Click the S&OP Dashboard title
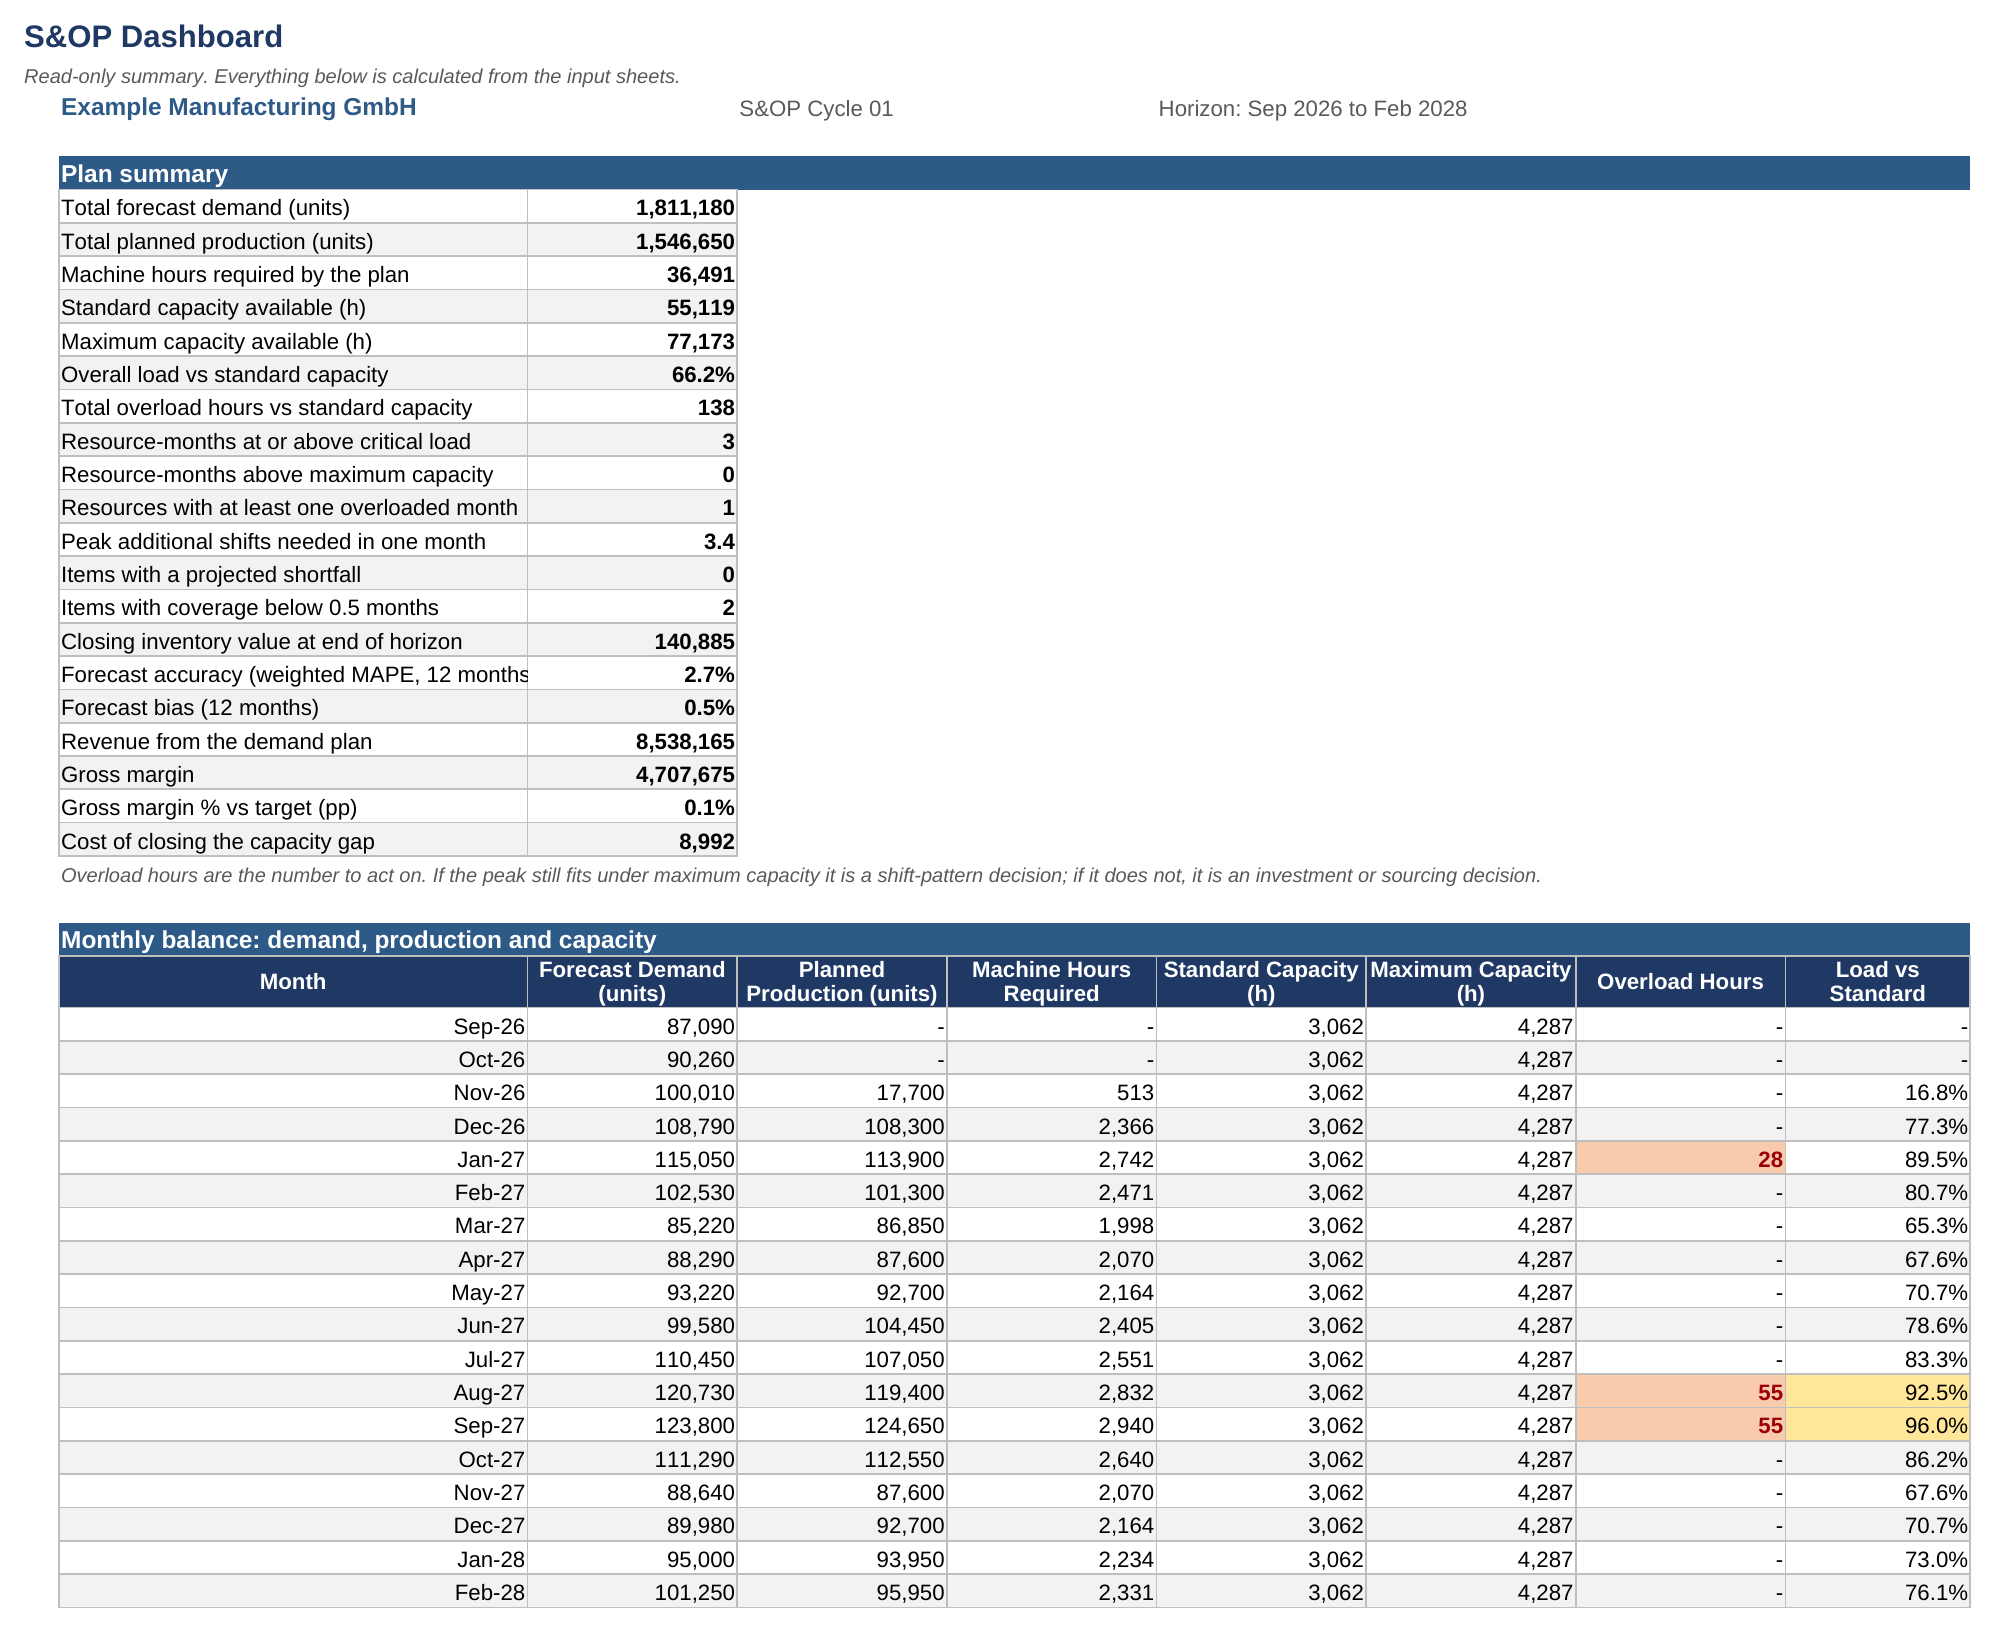The height and width of the screenshot is (1632, 1995). [153, 36]
